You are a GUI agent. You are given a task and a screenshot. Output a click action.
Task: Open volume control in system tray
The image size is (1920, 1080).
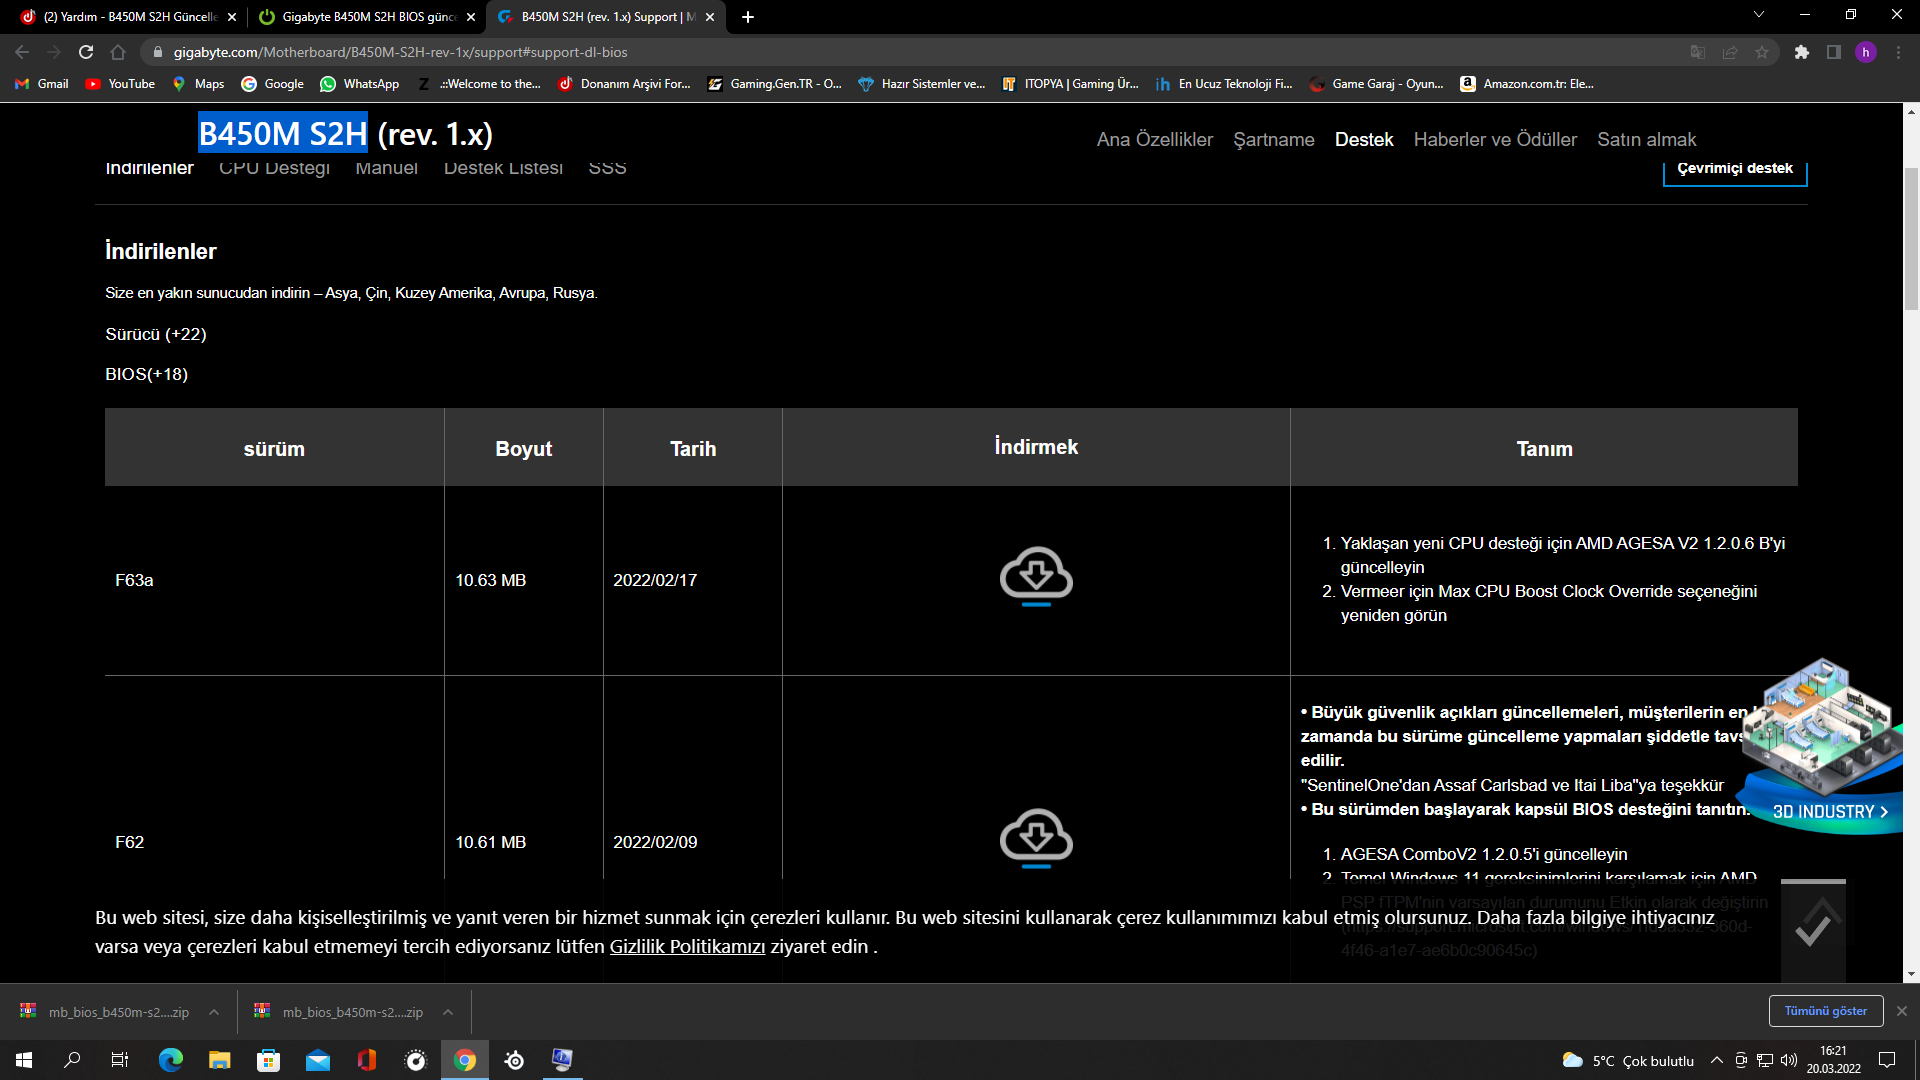tap(1789, 1060)
